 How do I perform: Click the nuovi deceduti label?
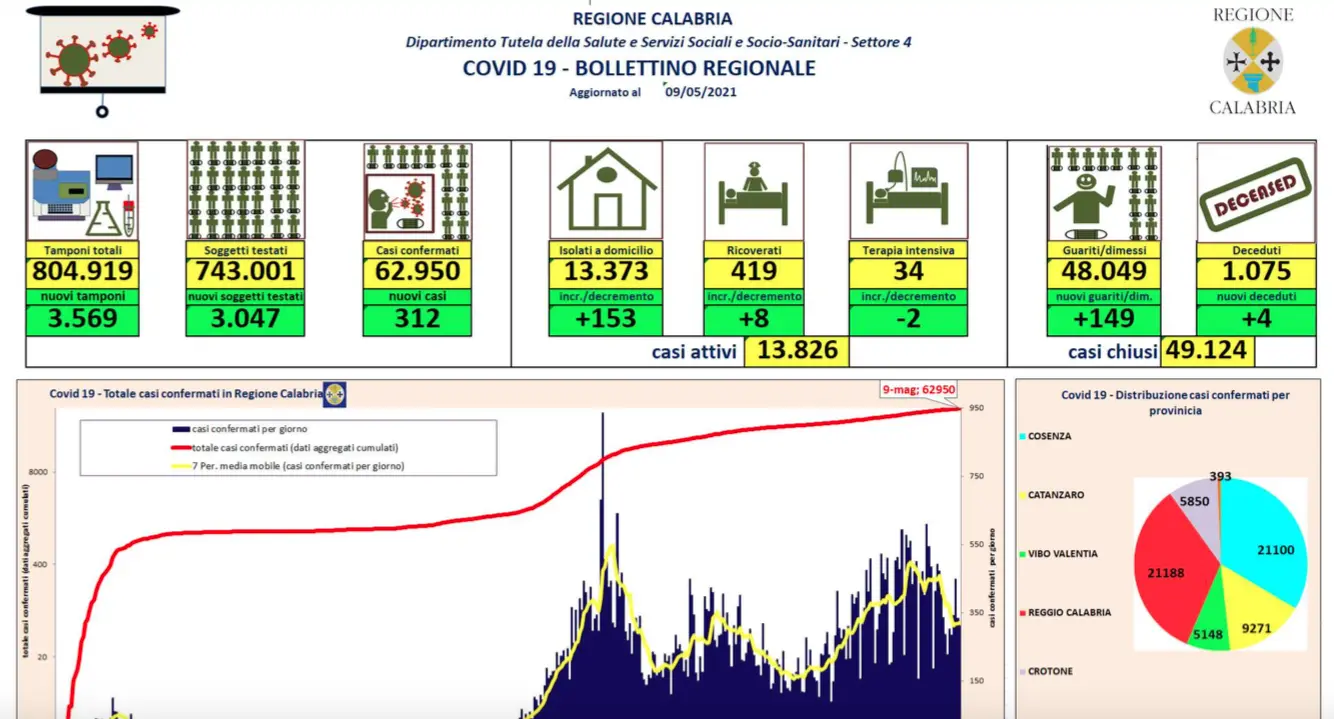point(1254,296)
